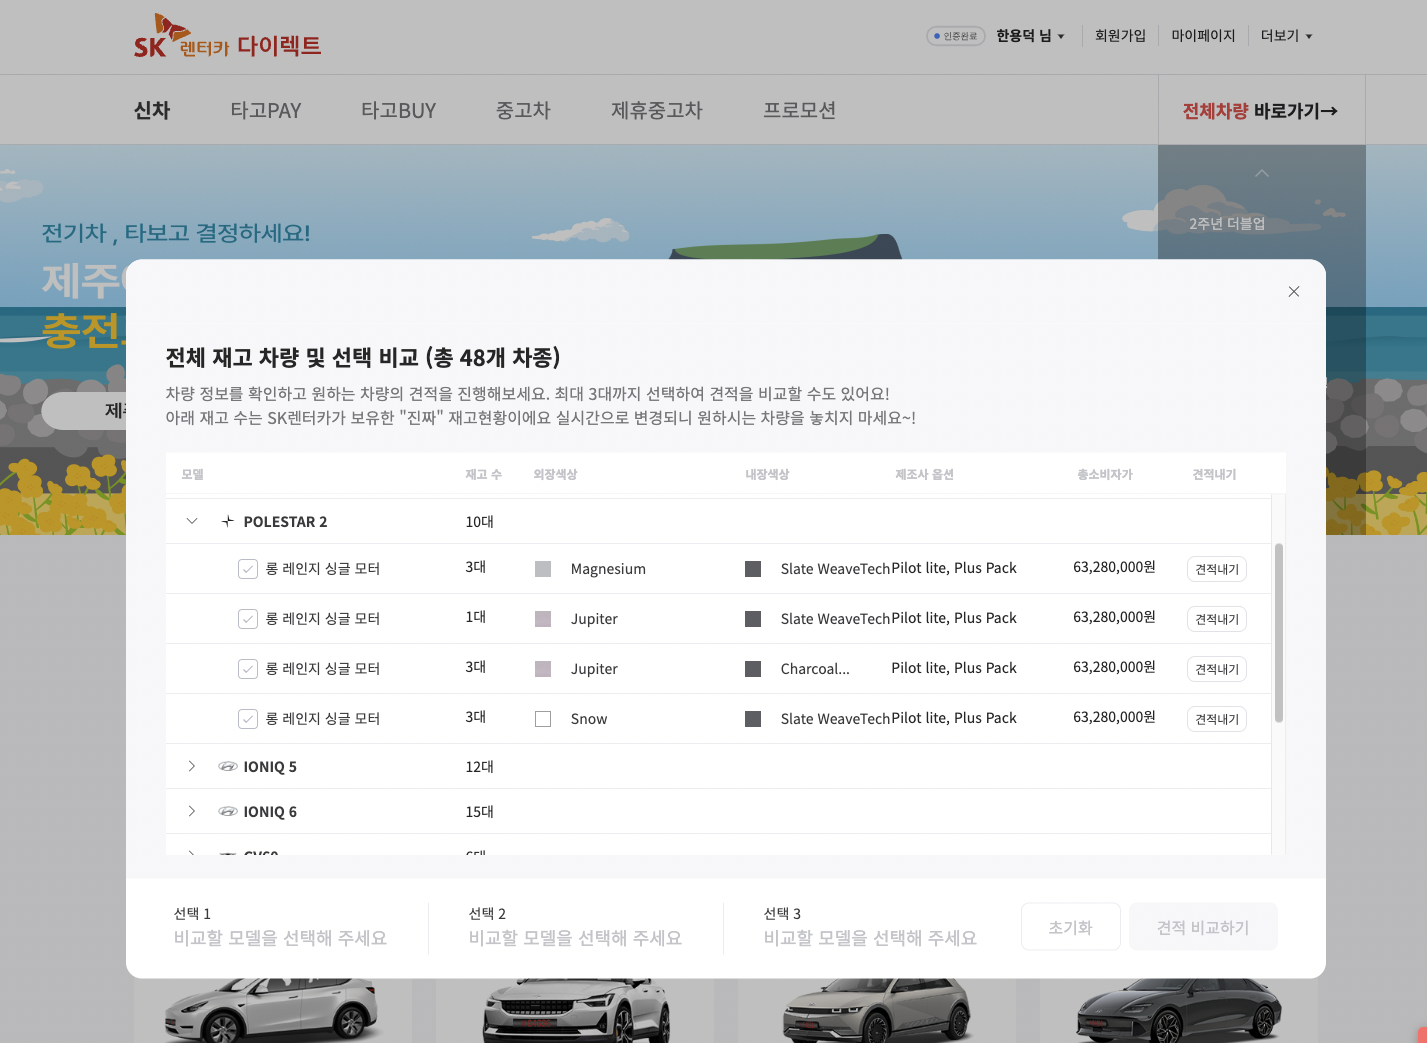
Task: Open the 중고차 menu
Action: click(523, 110)
